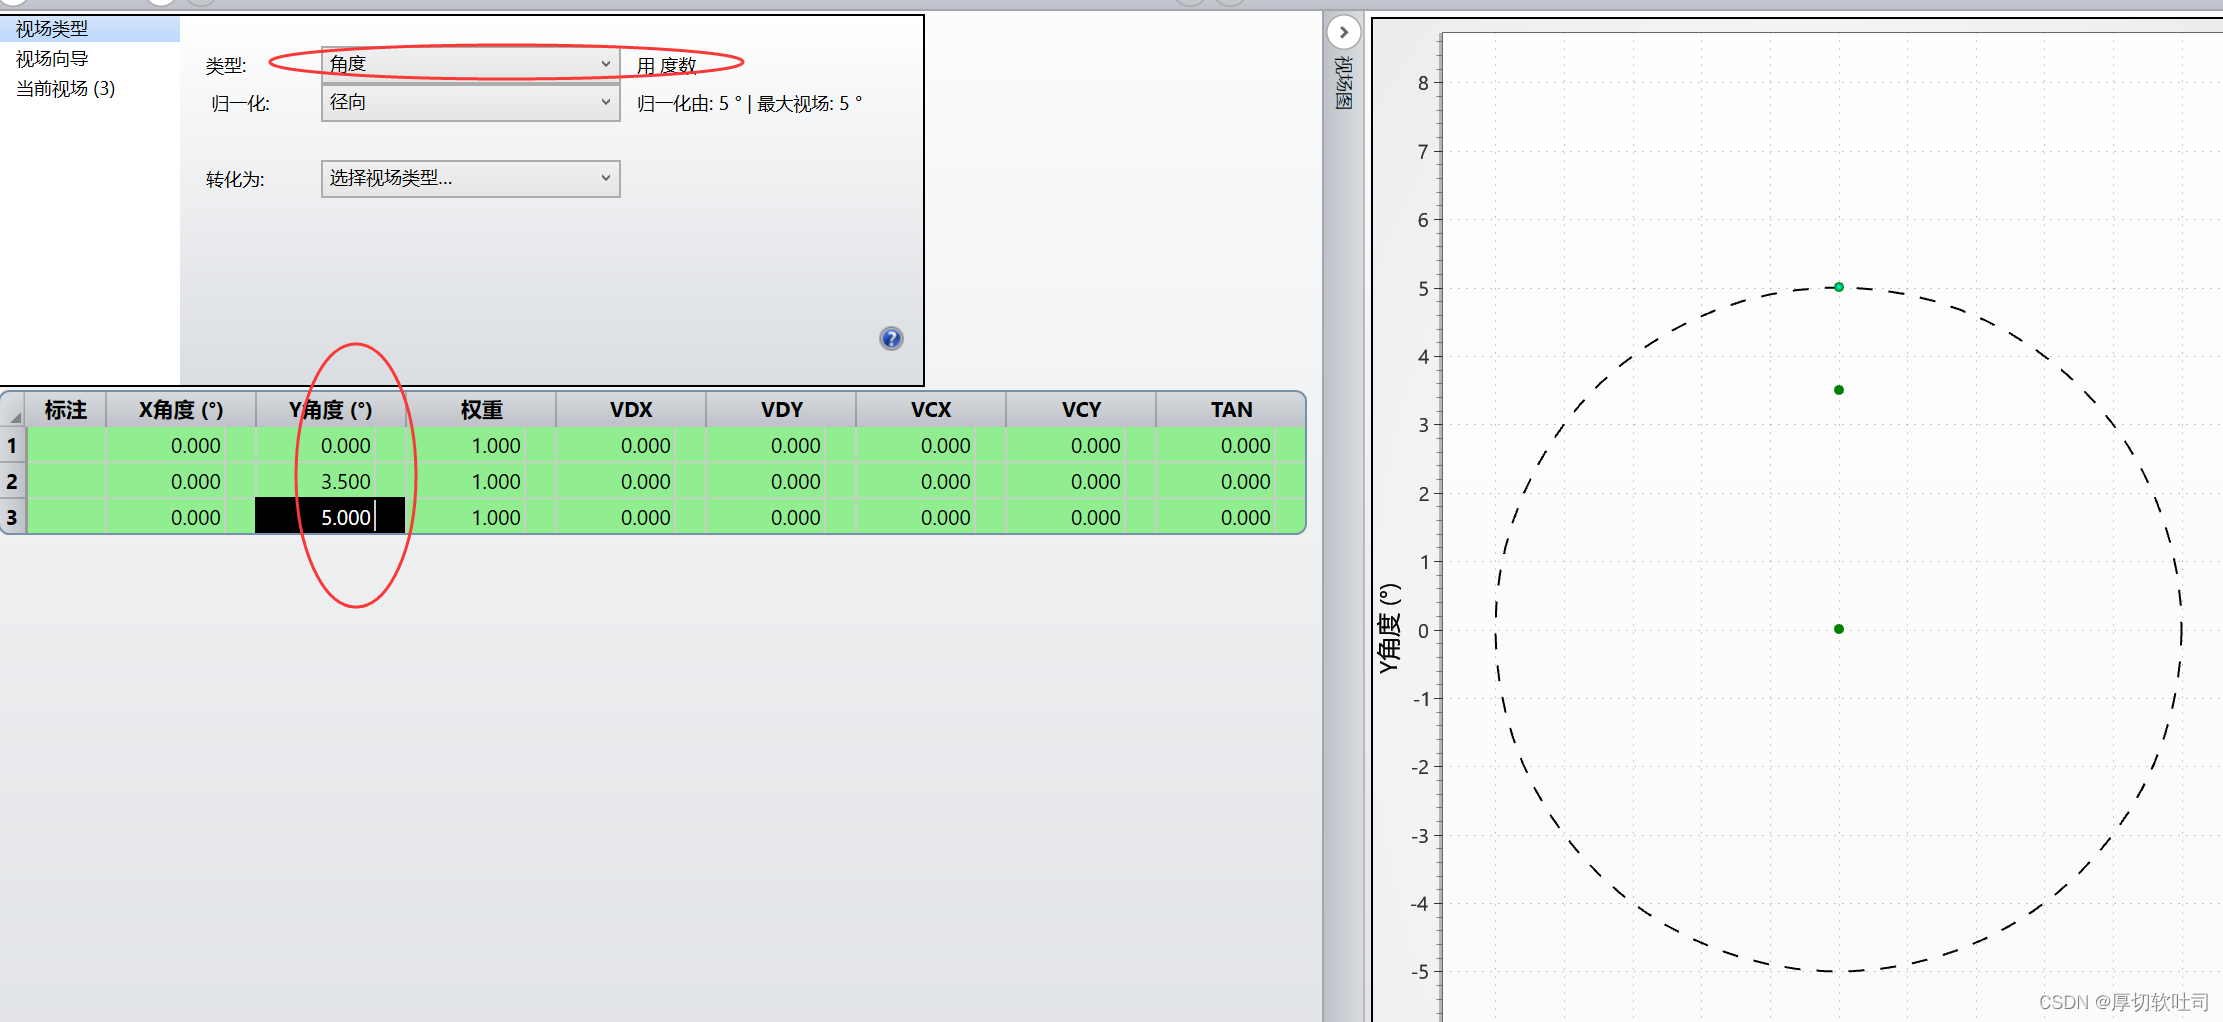Image resolution: width=2223 pixels, height=1022 pixels.
Task: Click the X angle cell in row 1
Action: coord(181,446)
